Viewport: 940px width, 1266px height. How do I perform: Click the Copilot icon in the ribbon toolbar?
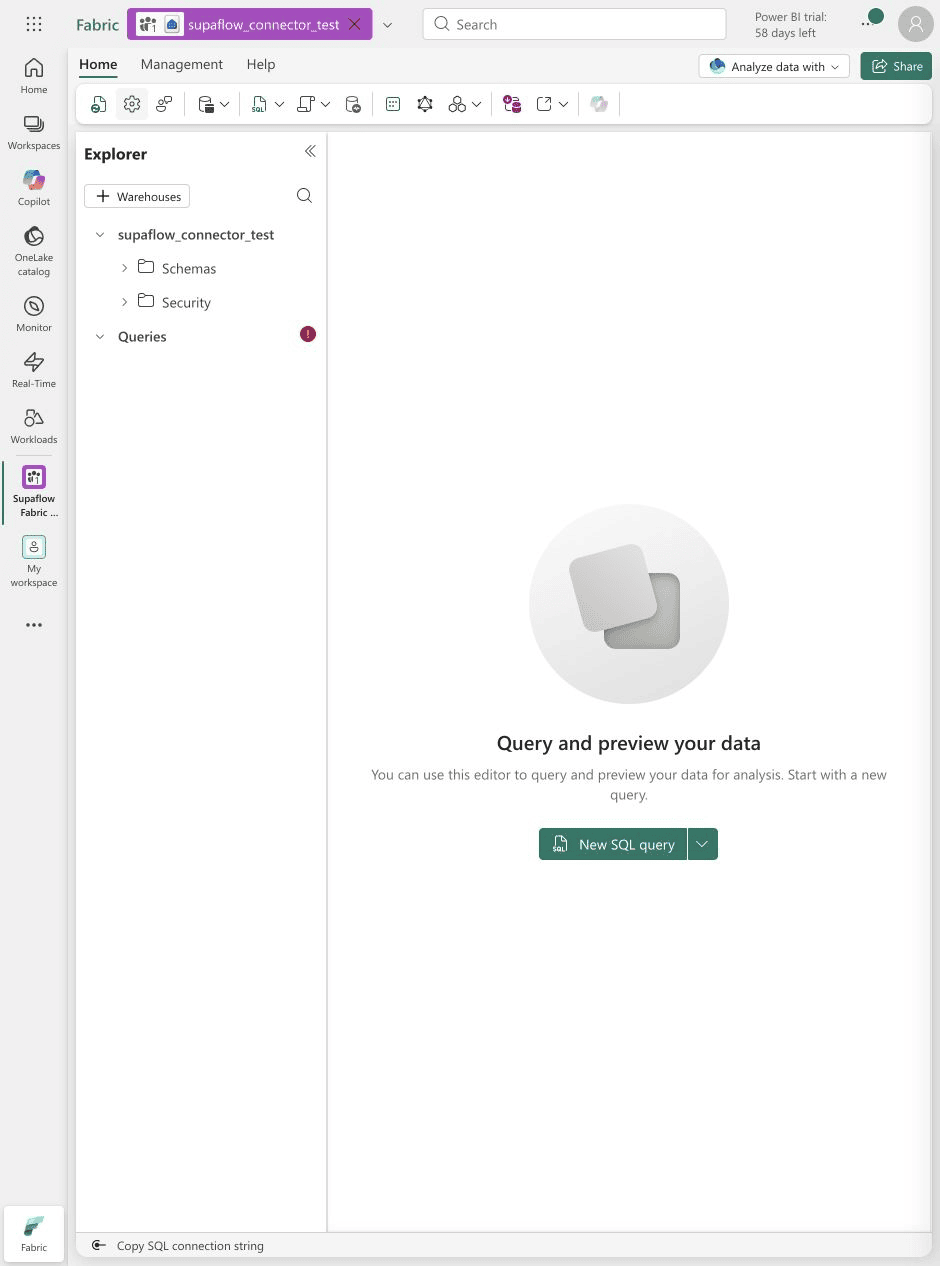pos(599,104)
